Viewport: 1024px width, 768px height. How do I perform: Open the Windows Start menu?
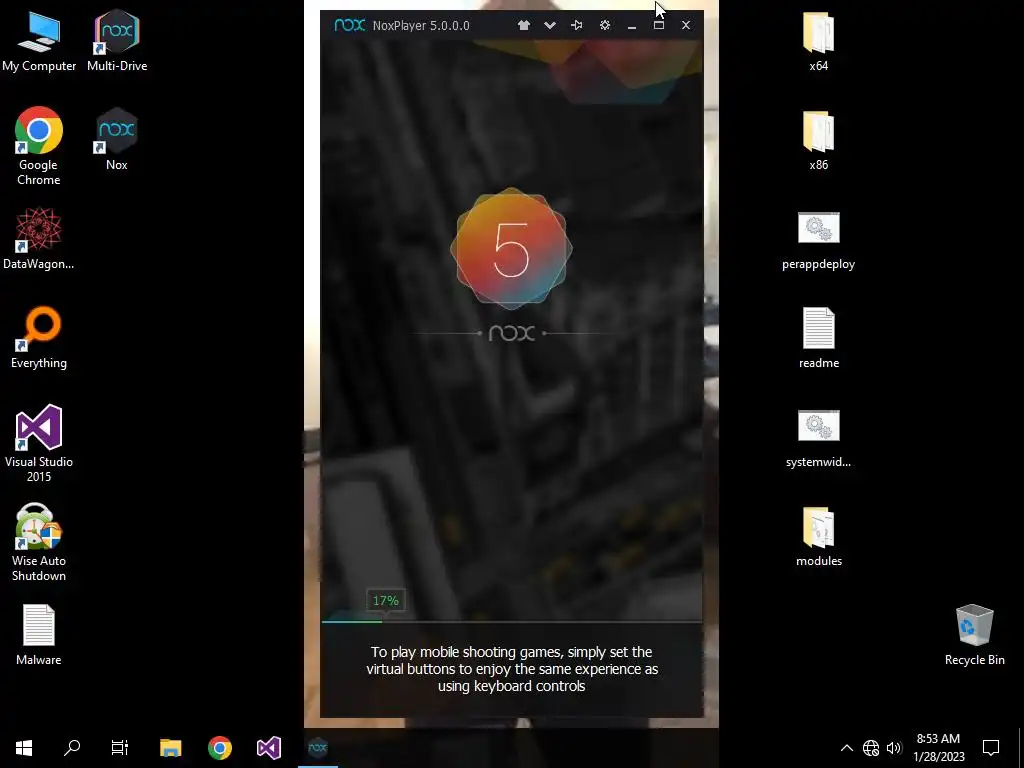point(24,748)
